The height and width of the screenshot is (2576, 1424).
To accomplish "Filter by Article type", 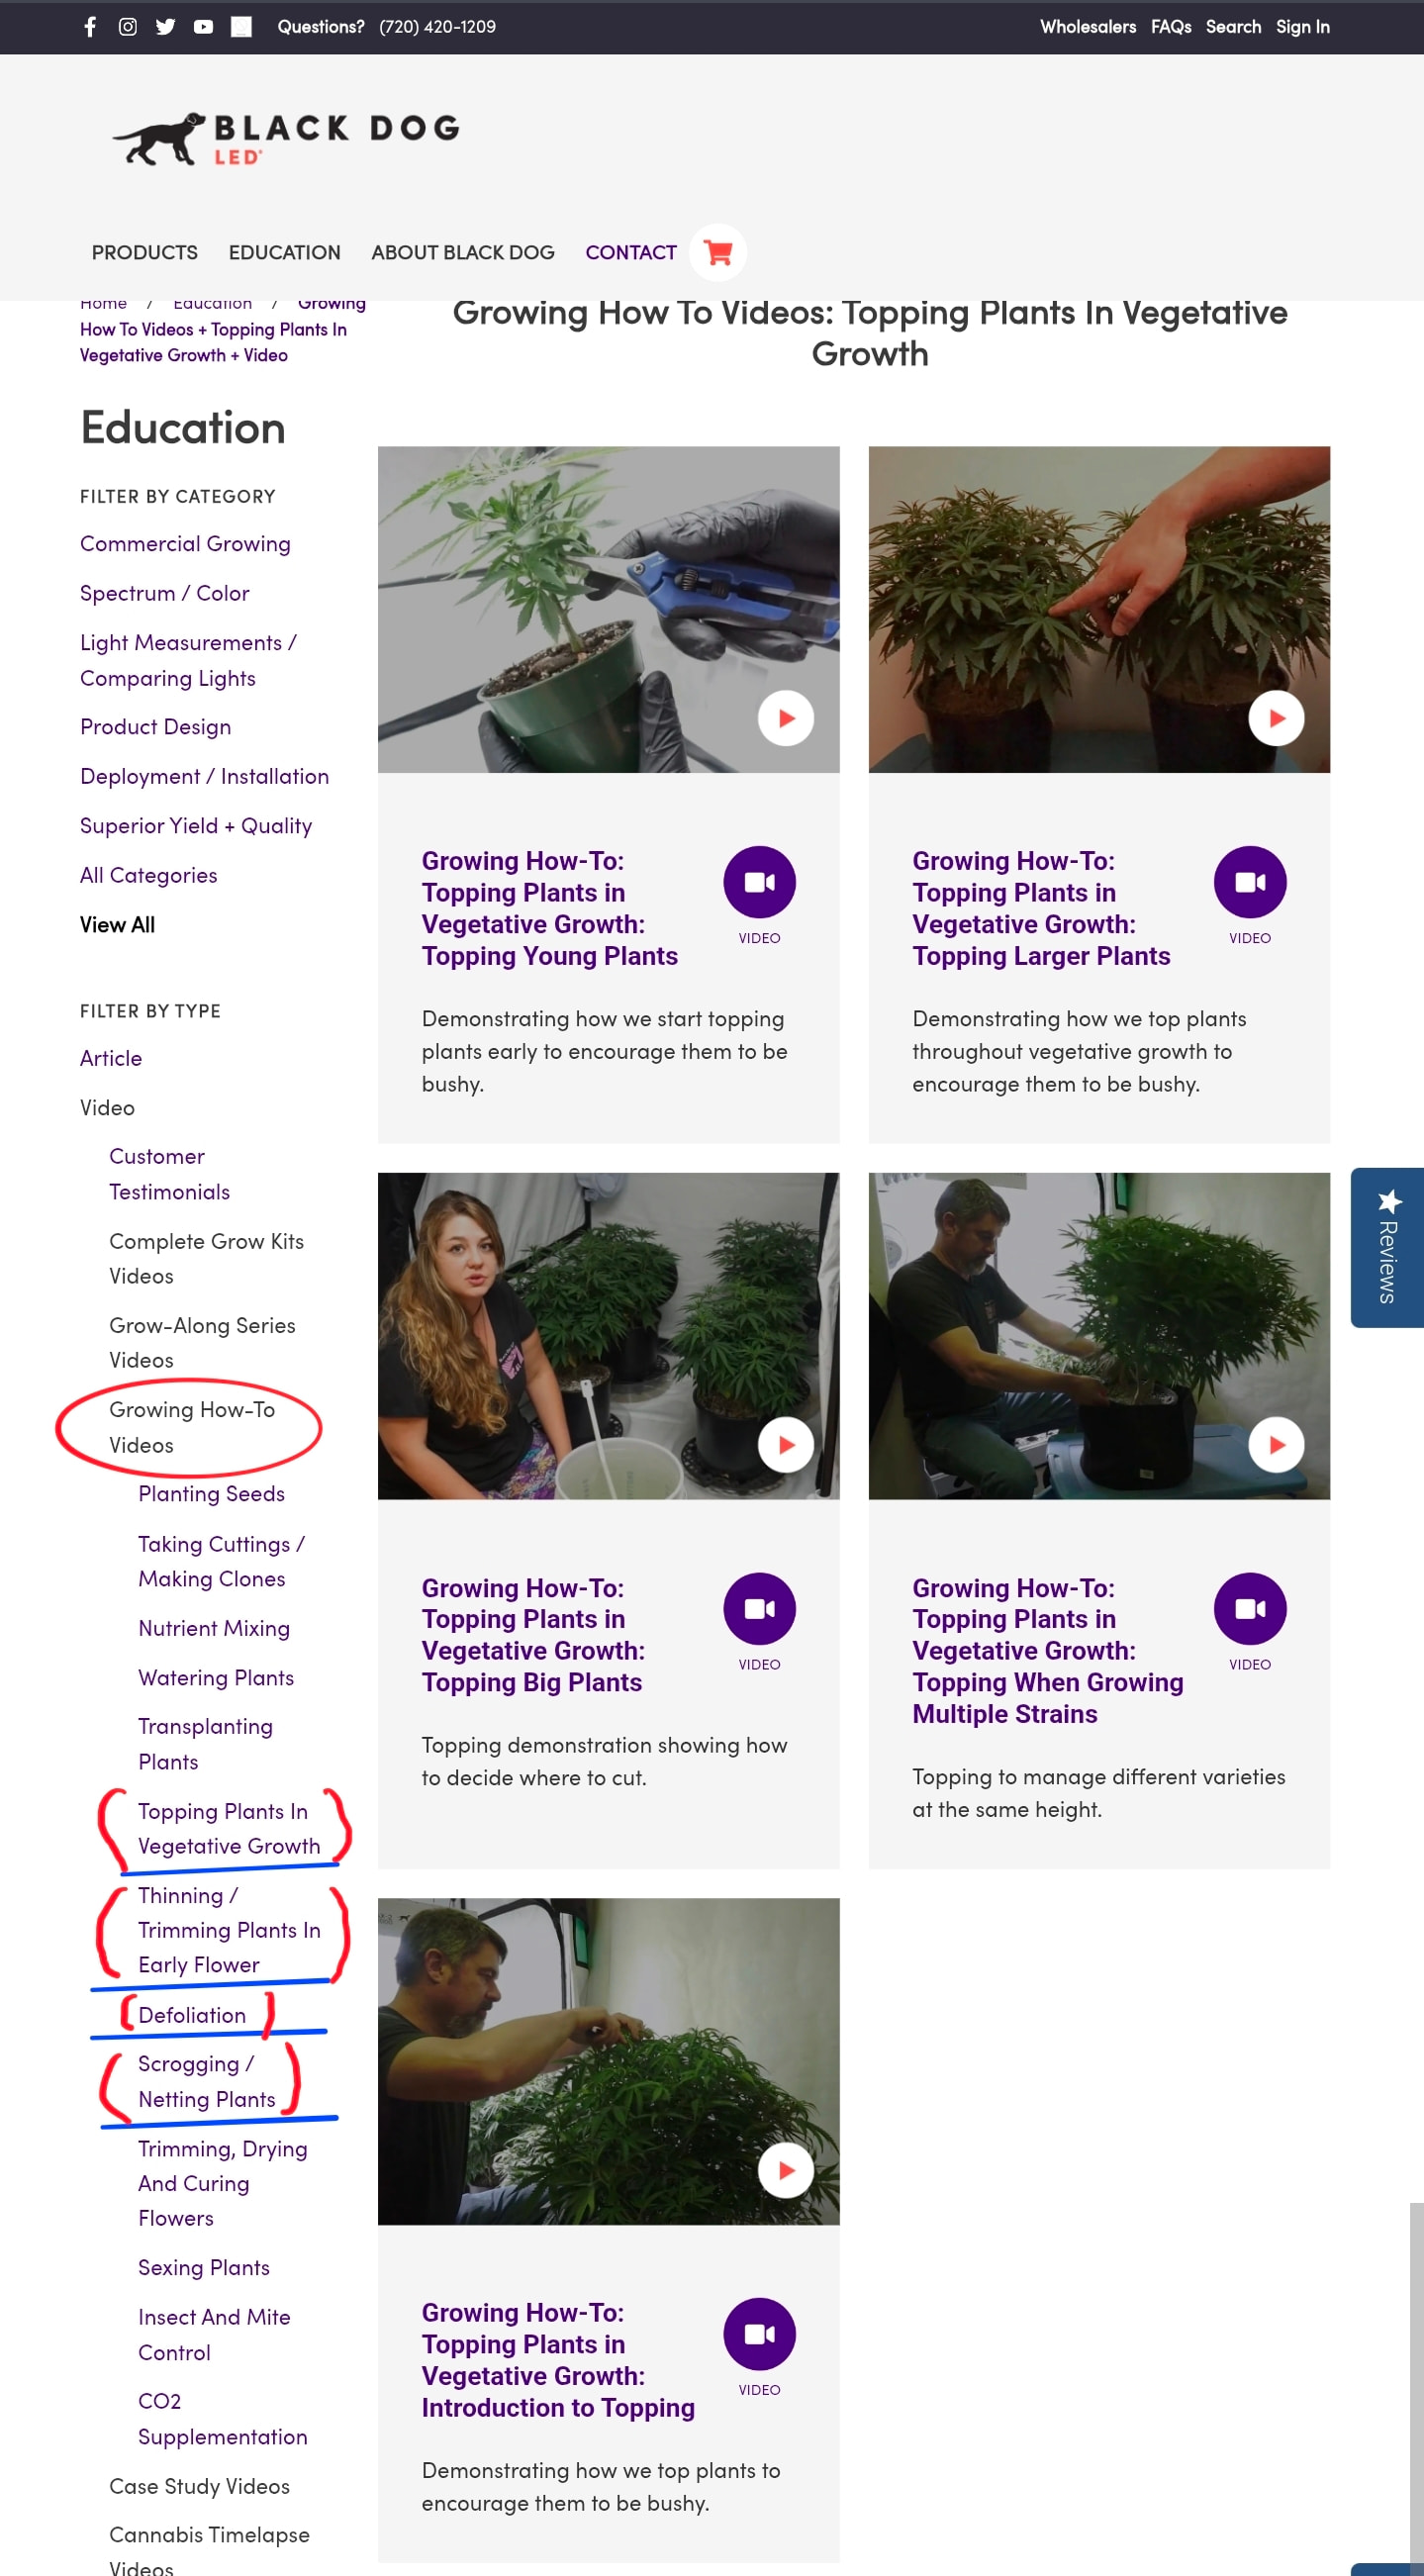I will coord(111,1058).
